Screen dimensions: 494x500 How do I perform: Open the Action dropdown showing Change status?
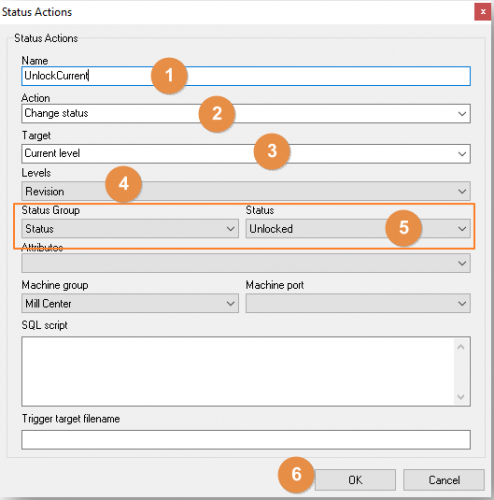pos(246,114)
